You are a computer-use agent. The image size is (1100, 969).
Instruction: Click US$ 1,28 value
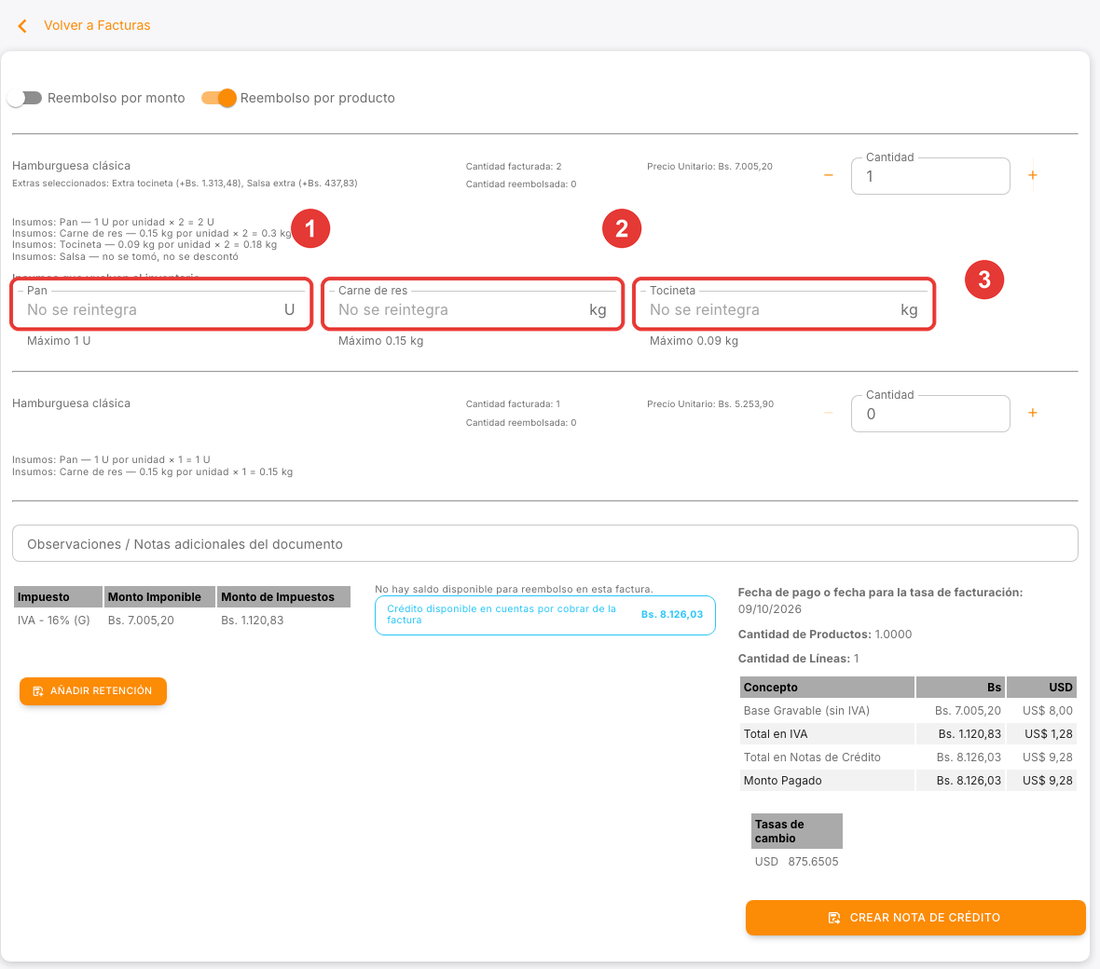1049,734
